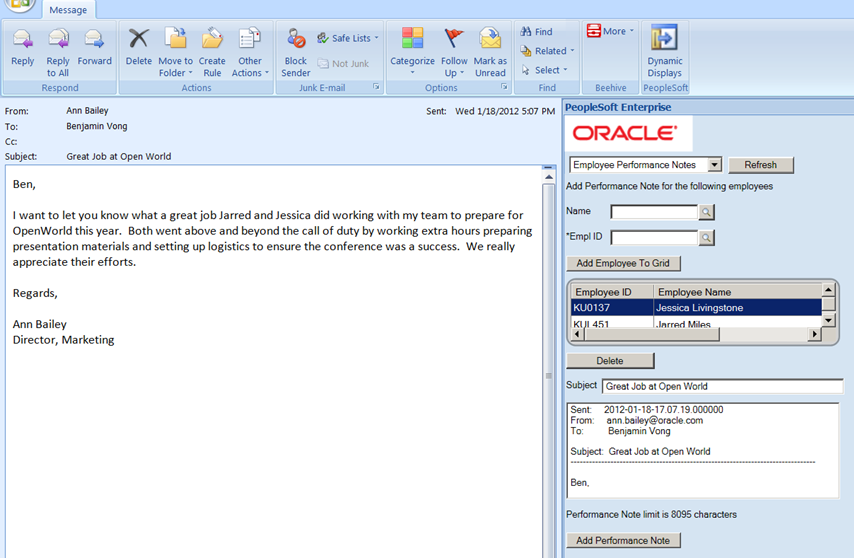Image resolution: width=854 pixels, height=559 pixels.
Task: Open the Related dropdown
Action: tap(547, 51)
